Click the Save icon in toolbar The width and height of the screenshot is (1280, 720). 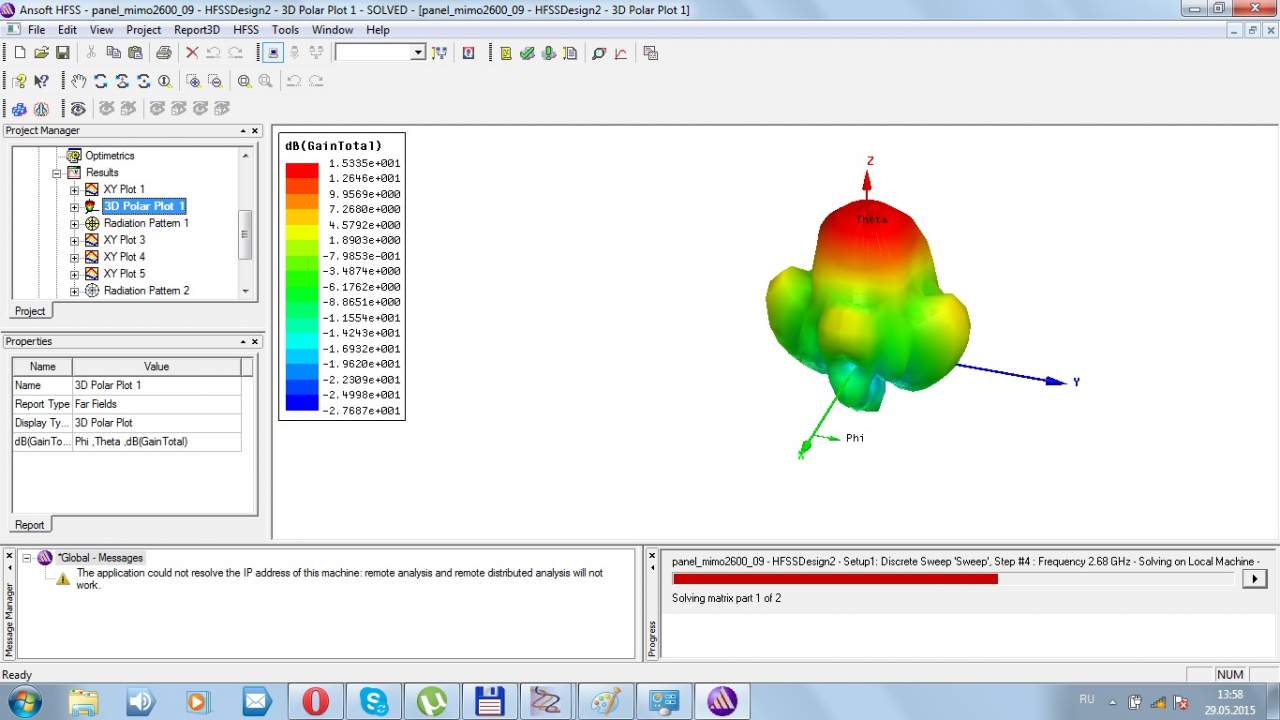(62, 53)
